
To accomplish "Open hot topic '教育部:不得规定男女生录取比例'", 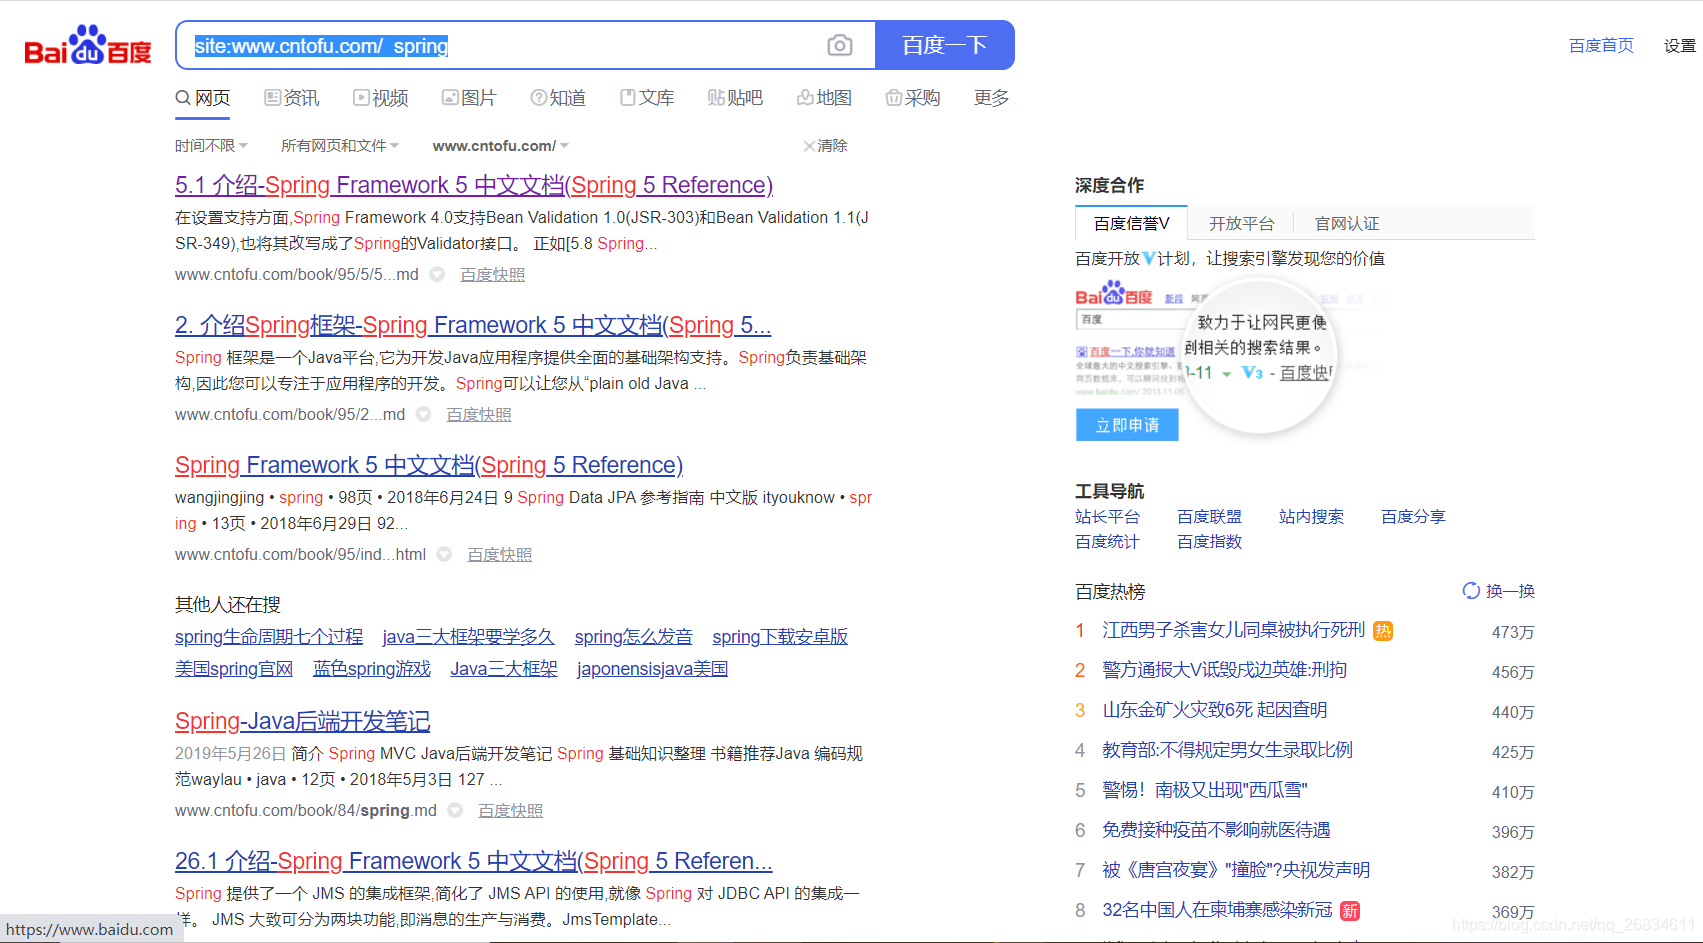I will tap(1228, 750).
